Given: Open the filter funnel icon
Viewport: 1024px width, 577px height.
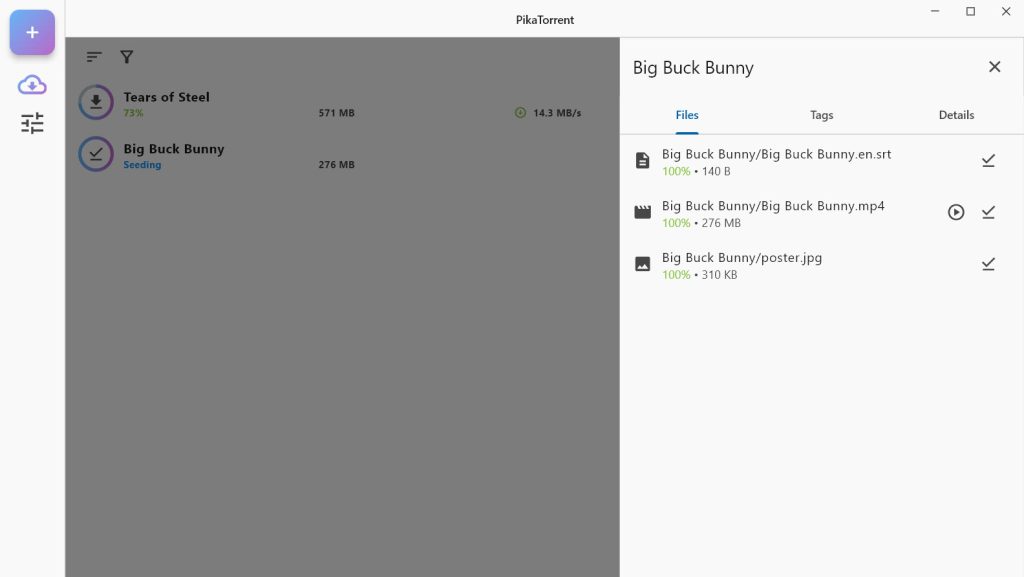Looking at the screenshot, I should click(x=127, y=57).
